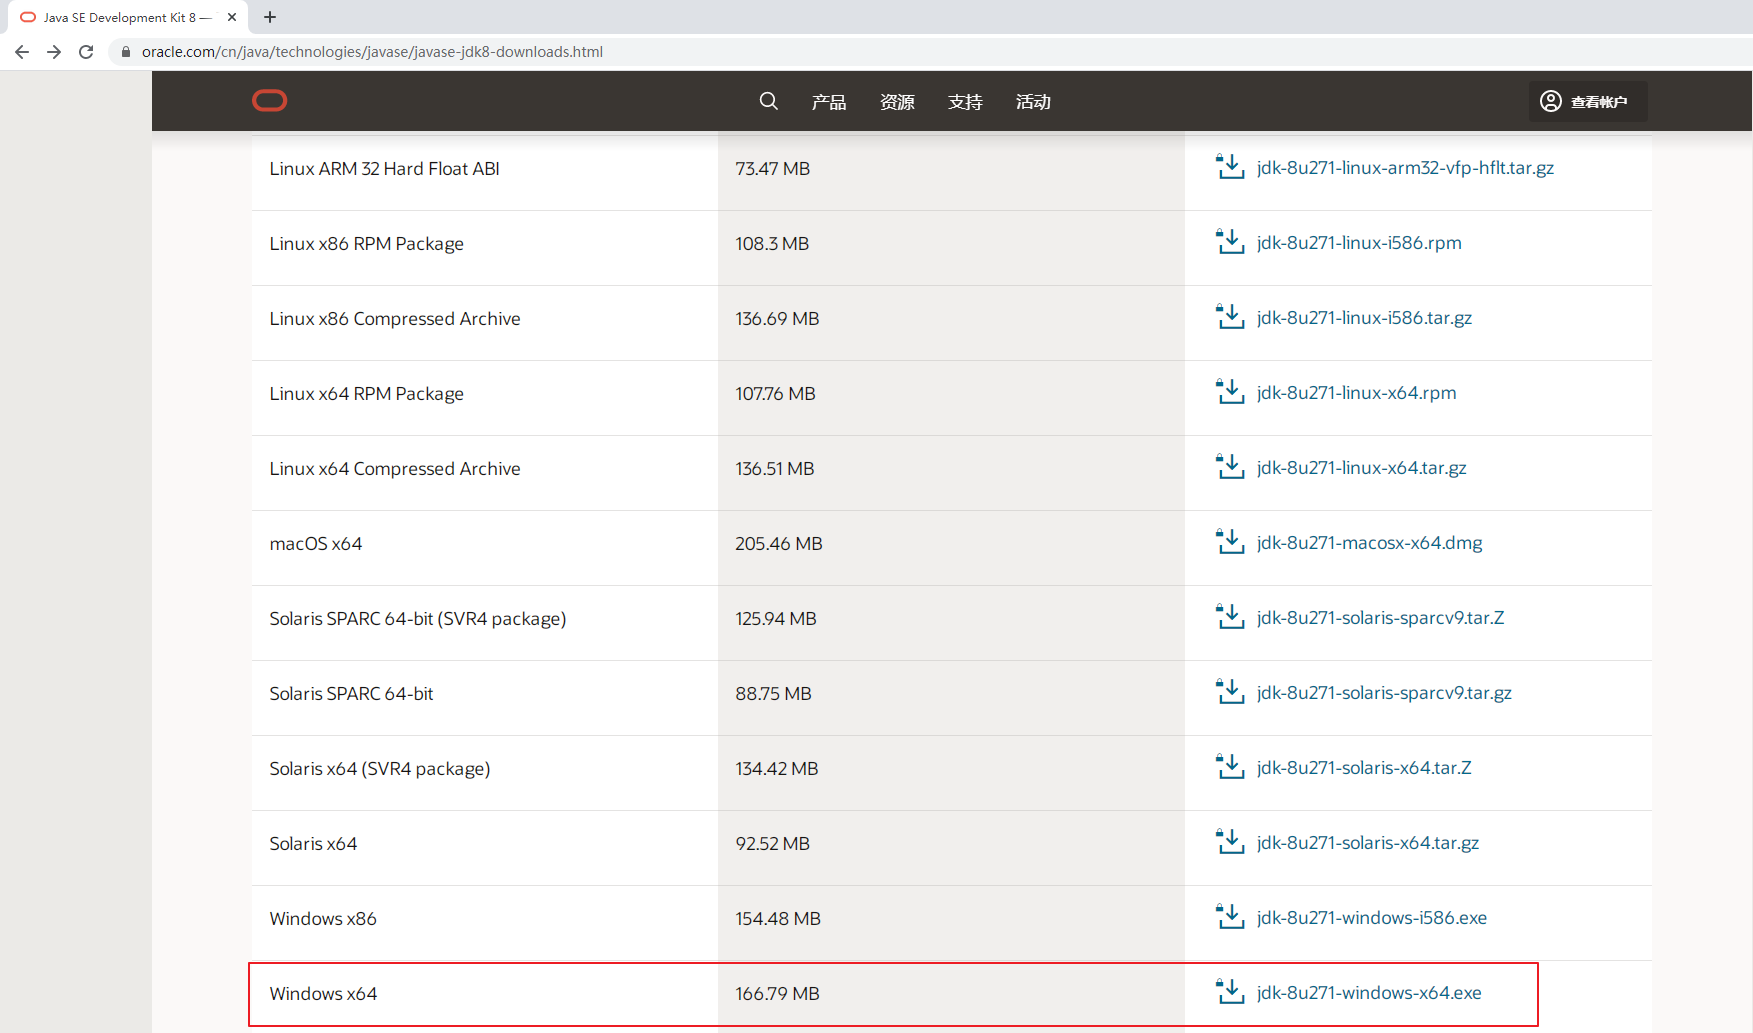
Task: Click the 查看帐户 account button
Action: pyautogui.click(x=1586, y=102)
